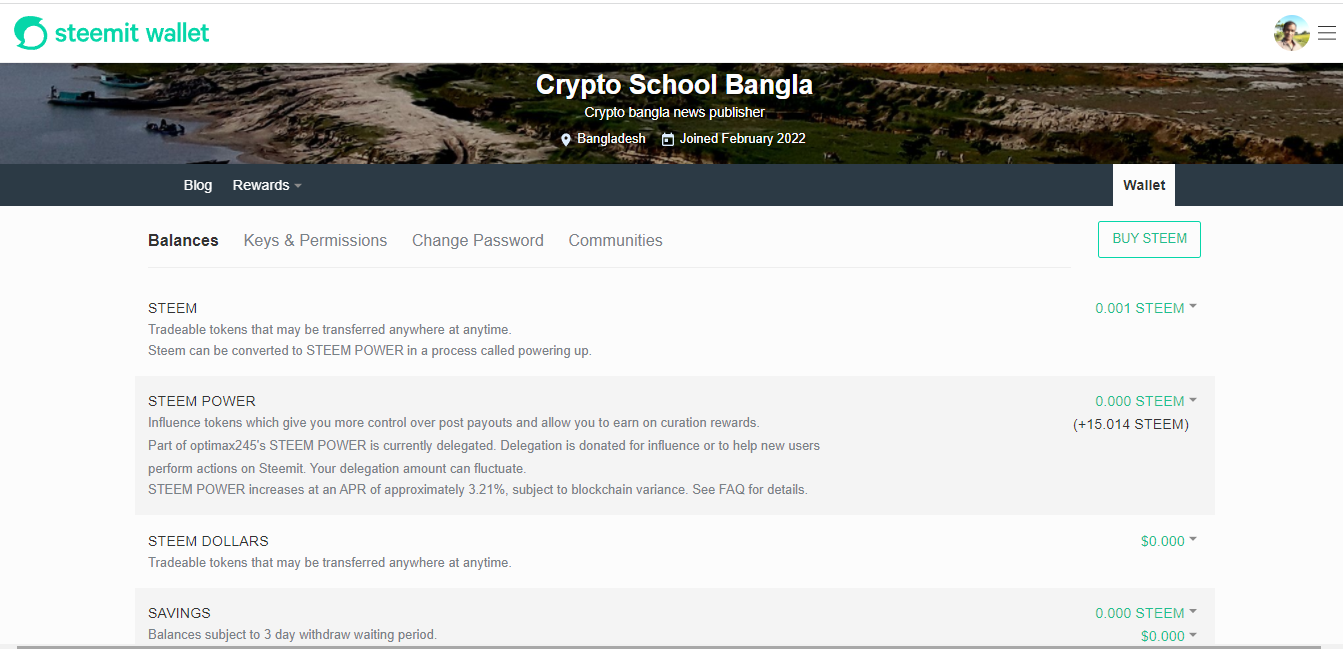Click the steemit wallet title text
This screenshot has width=1343, height=649.
(132, 33)
